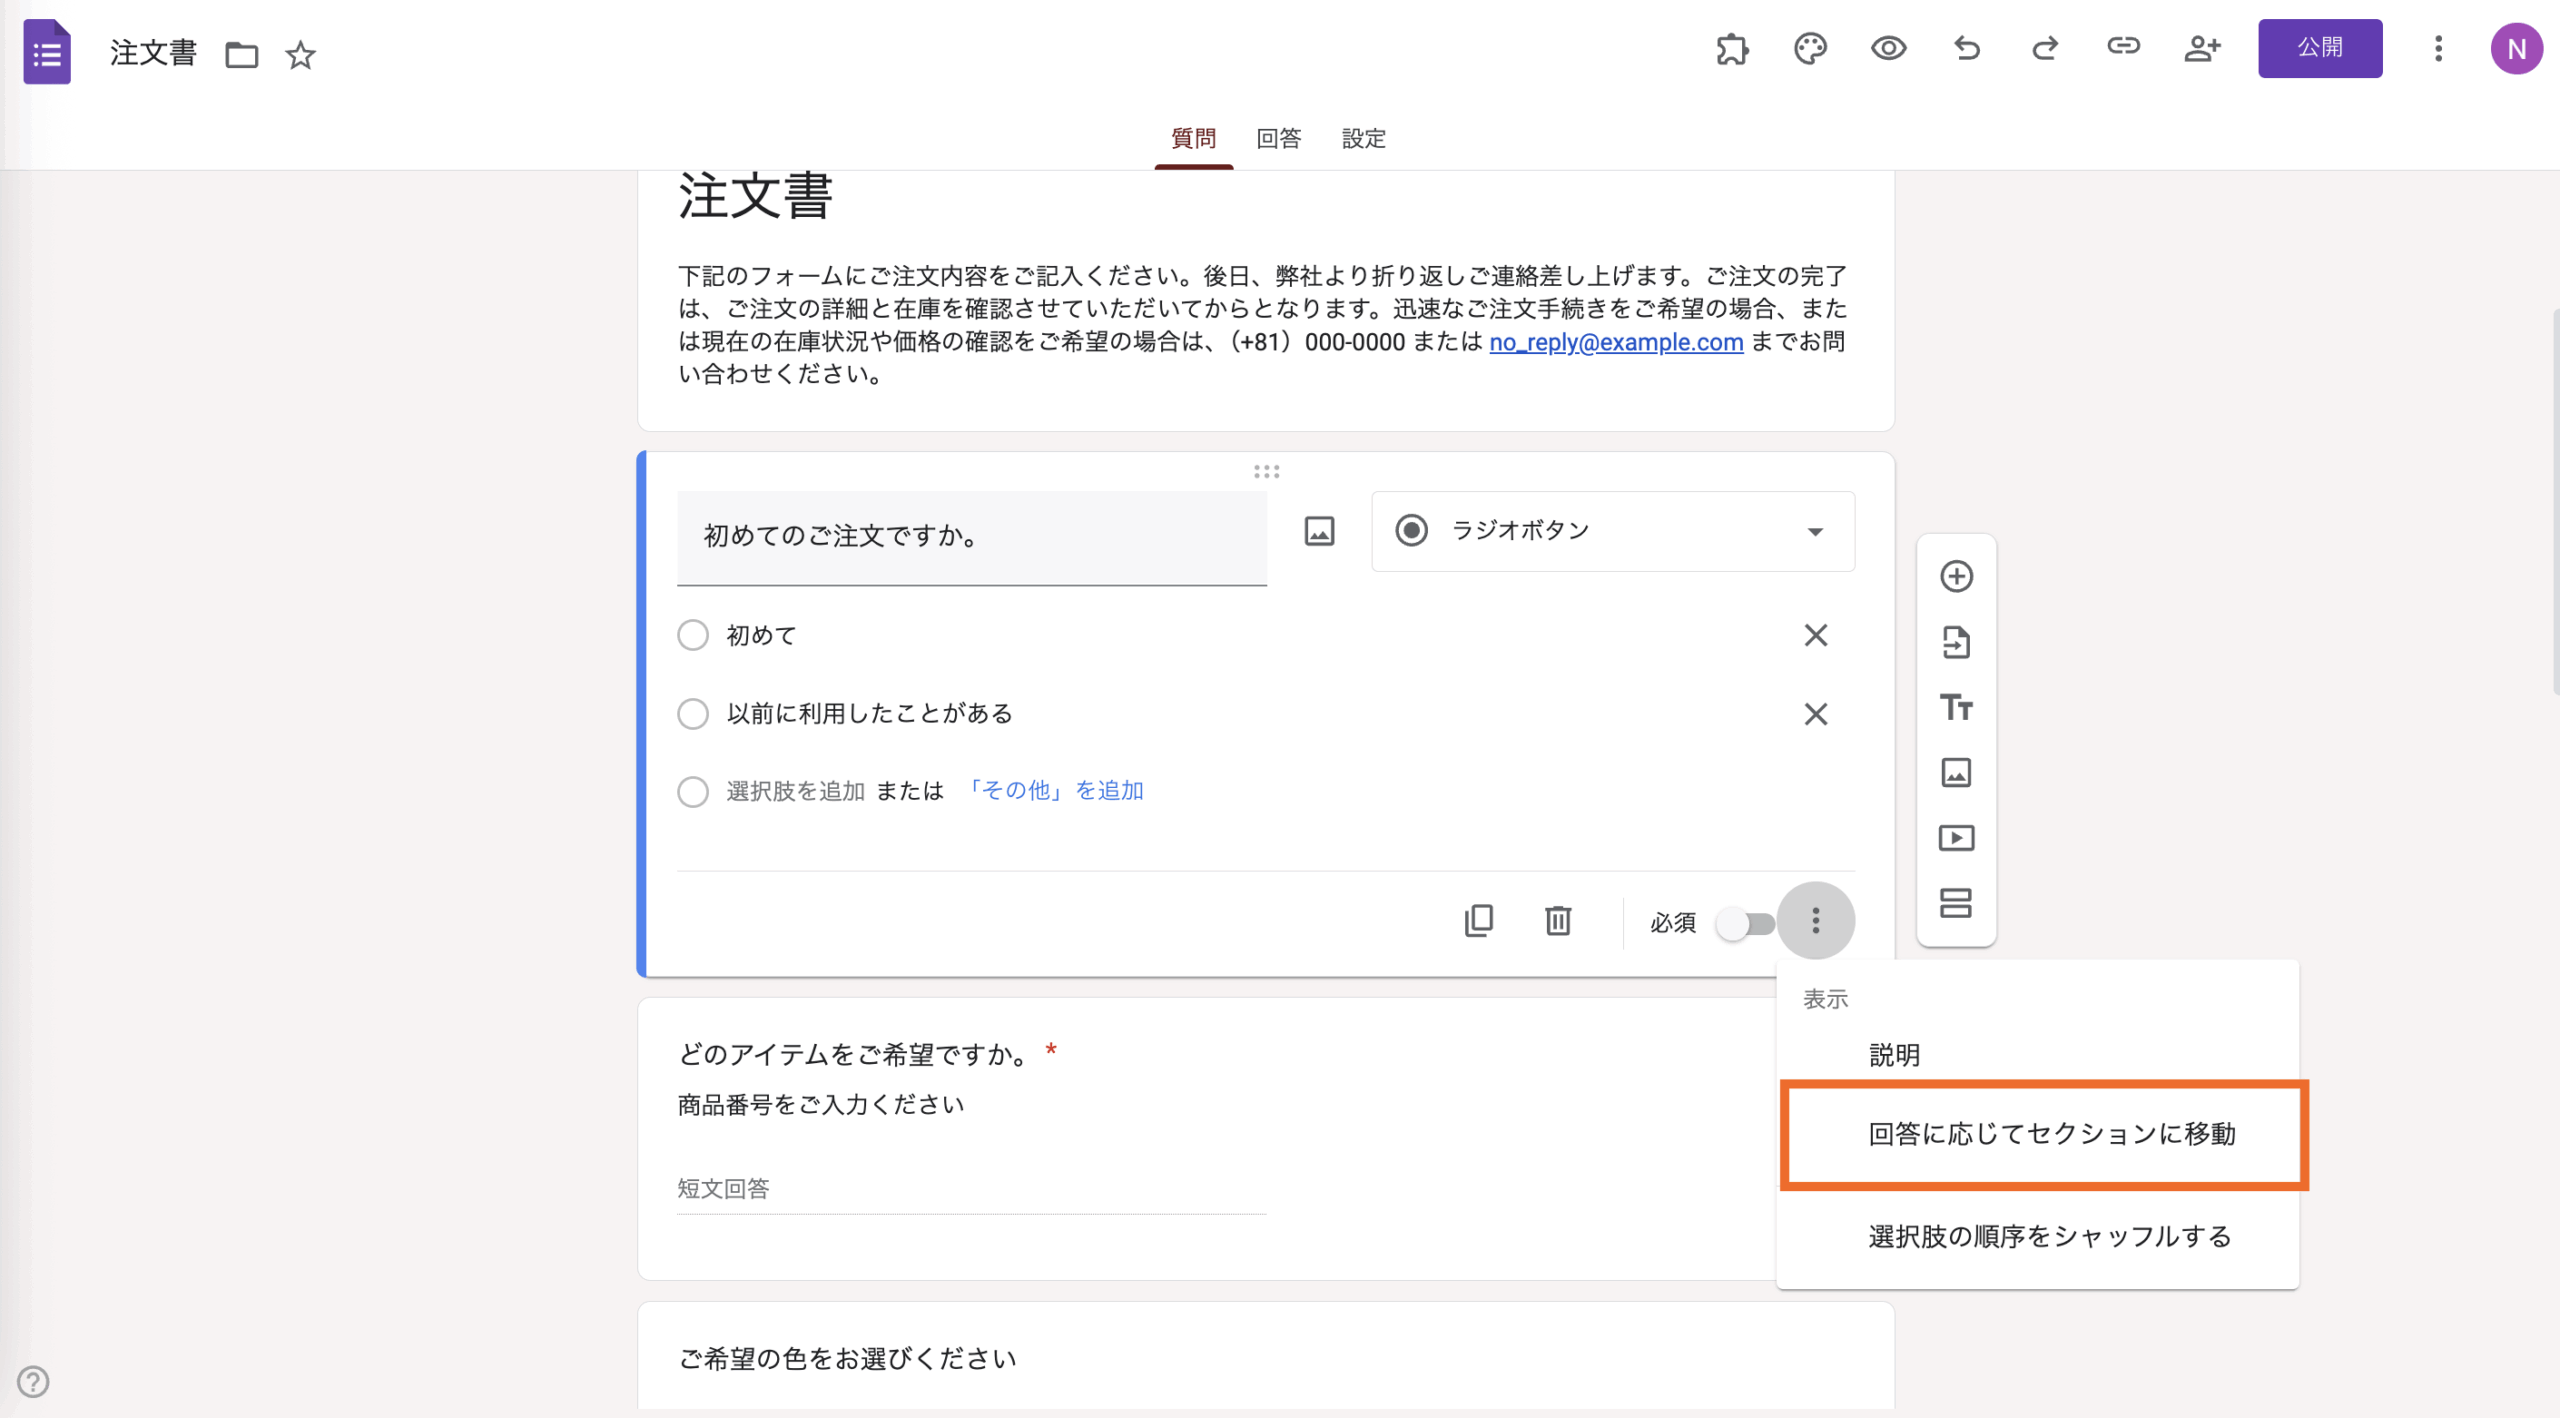Toggle the 必須 required switch
The height and width of the screenshot is (1418, 2560).
click(1745, 923)
